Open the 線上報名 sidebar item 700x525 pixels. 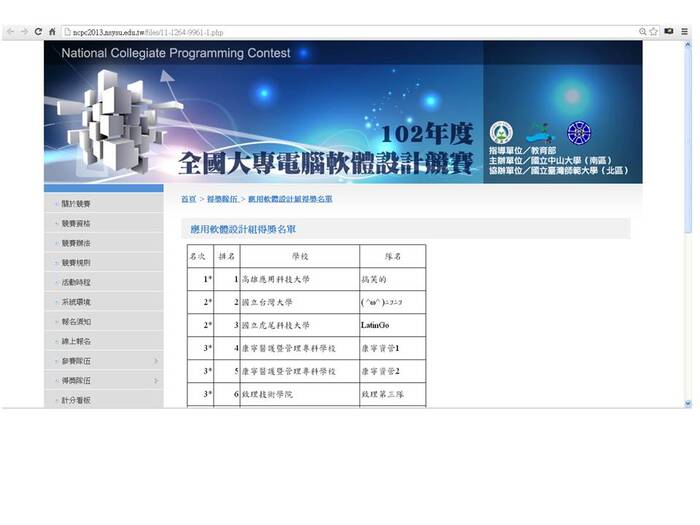(x=104, y=341)
